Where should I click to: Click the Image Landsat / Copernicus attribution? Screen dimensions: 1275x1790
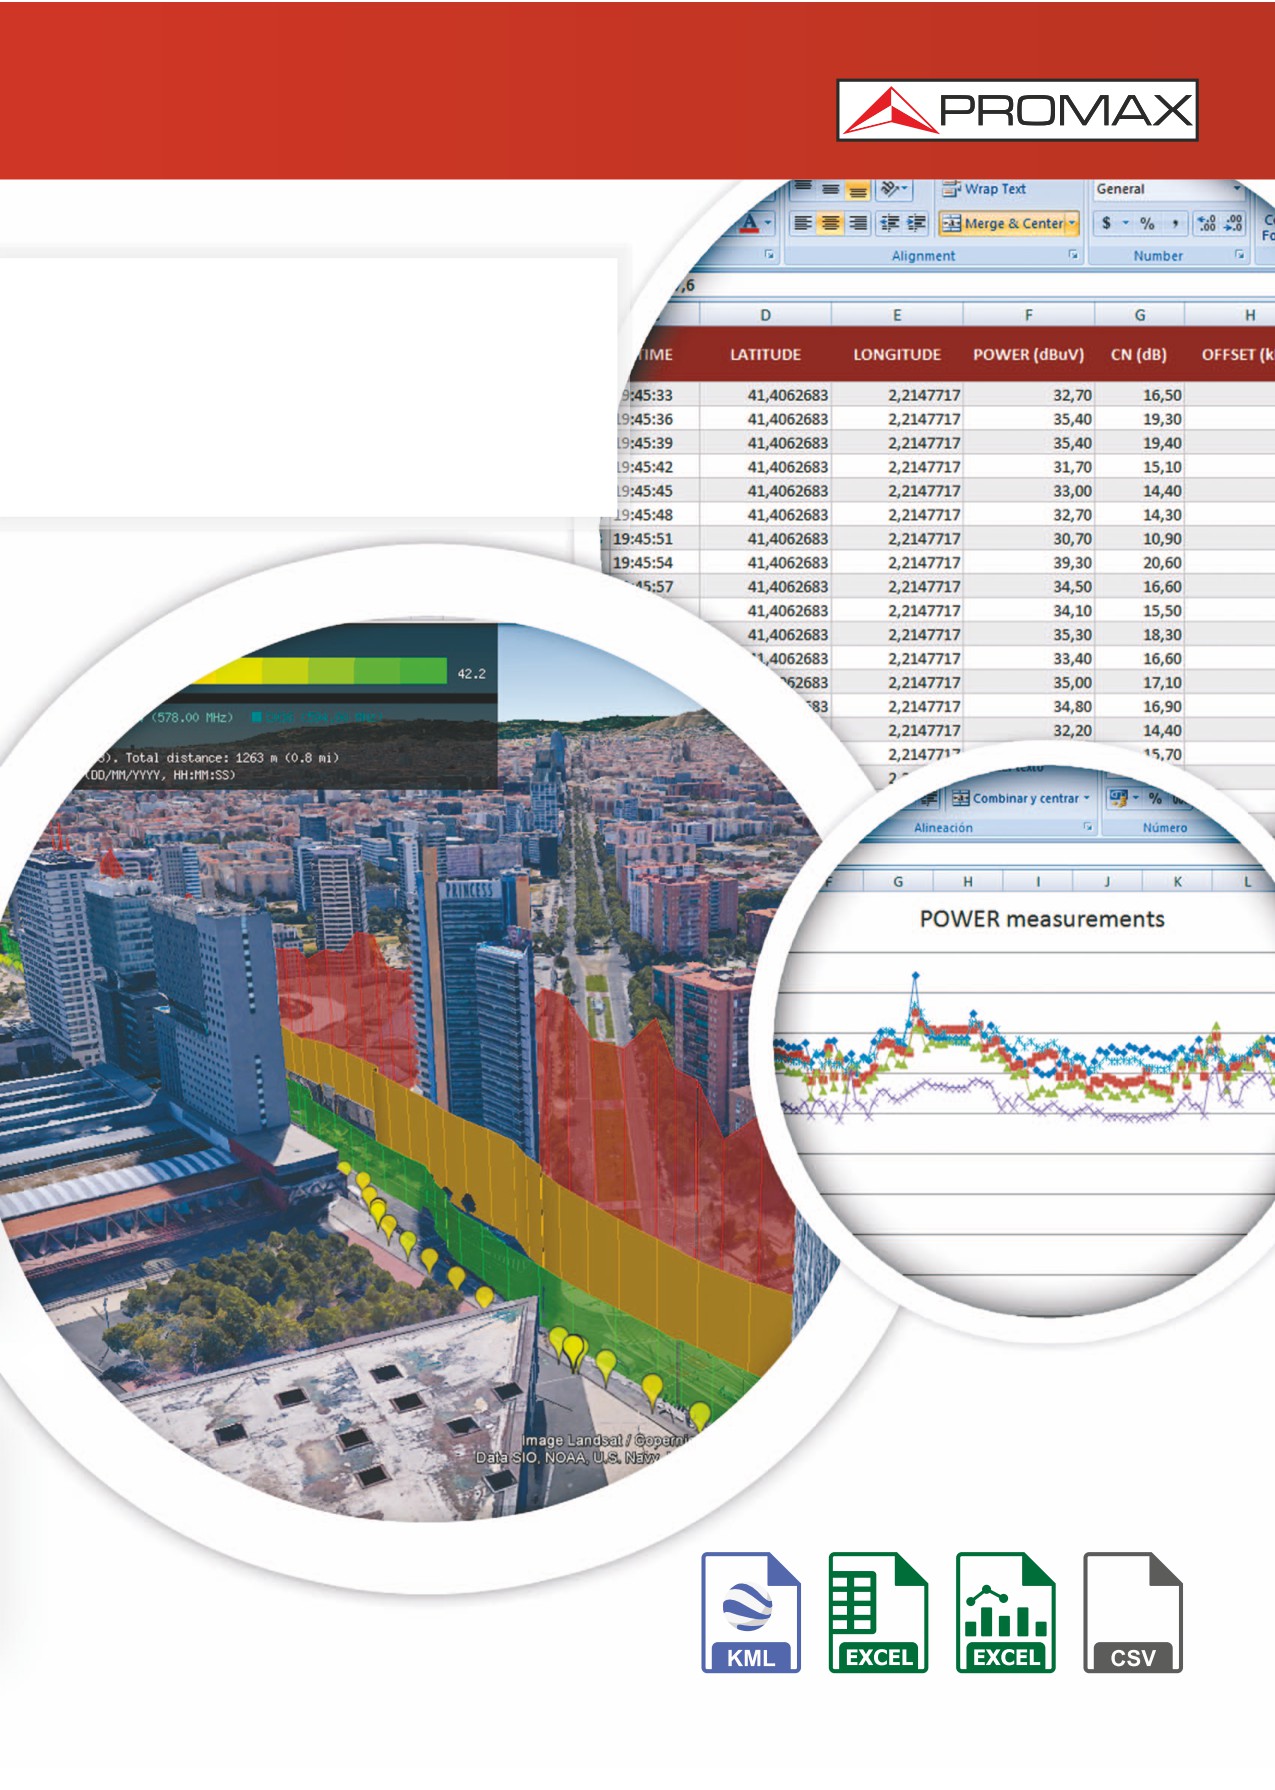pyautogui.click(x=607, y=1440)
